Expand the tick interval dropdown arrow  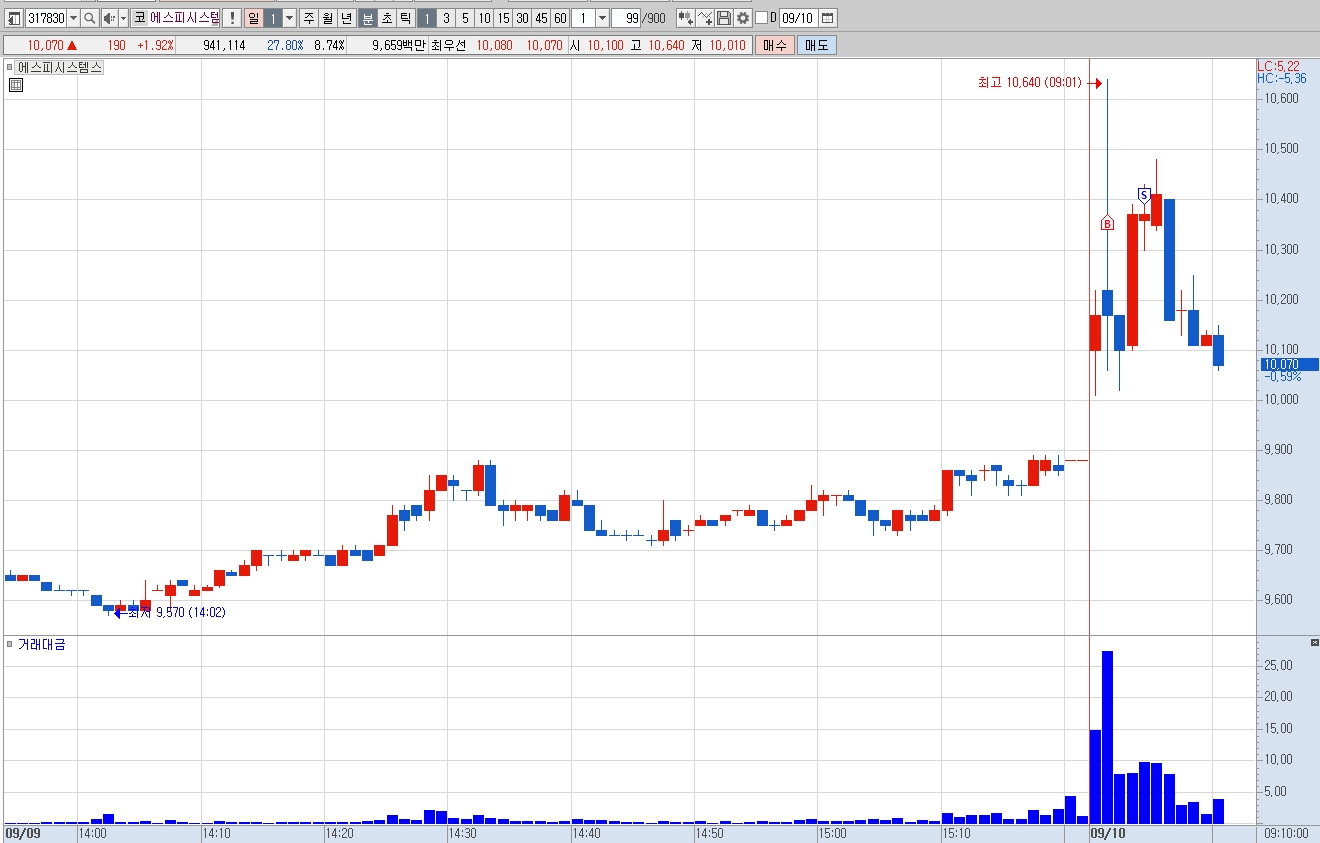(602, 18)
